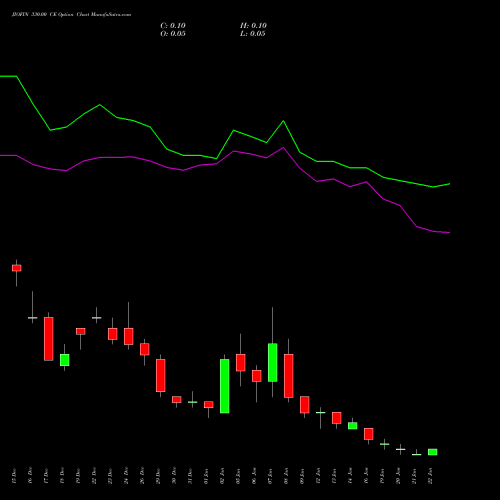Click the '22 Dec' date axis label
The image size is (500, 500).
pyautogui.click(x=94, y=476)
